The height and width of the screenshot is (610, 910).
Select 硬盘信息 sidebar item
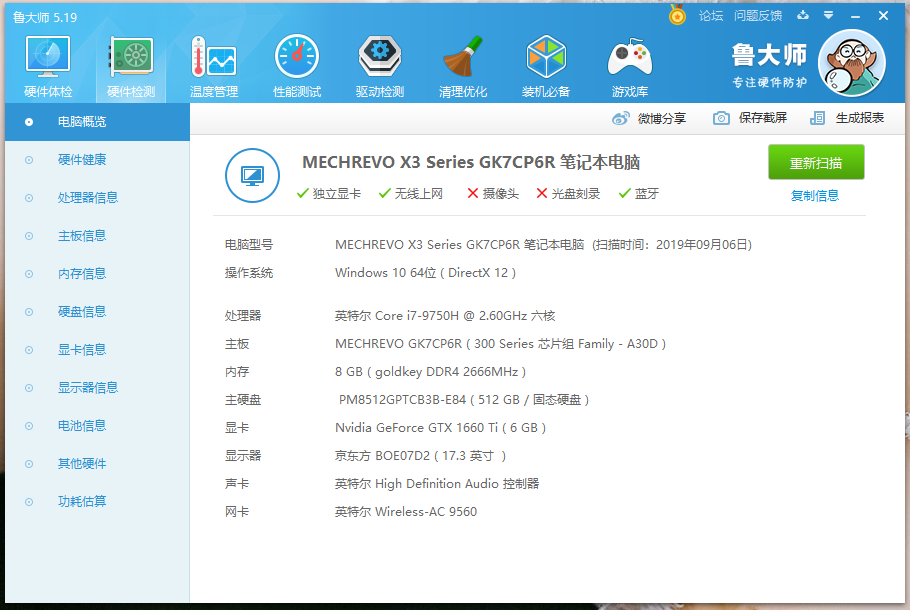[98, 312]
